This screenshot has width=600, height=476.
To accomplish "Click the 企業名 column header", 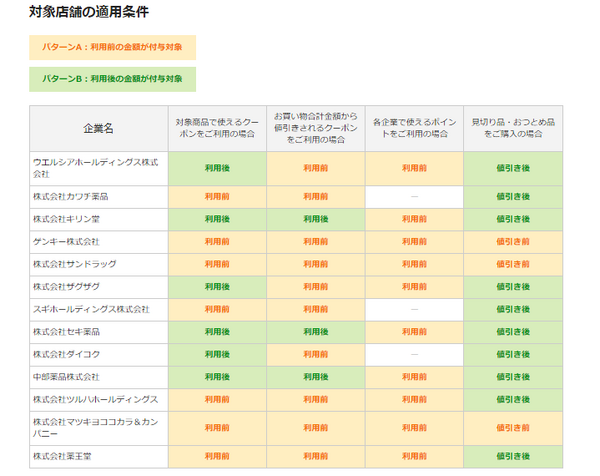I will tap(99, 129).
